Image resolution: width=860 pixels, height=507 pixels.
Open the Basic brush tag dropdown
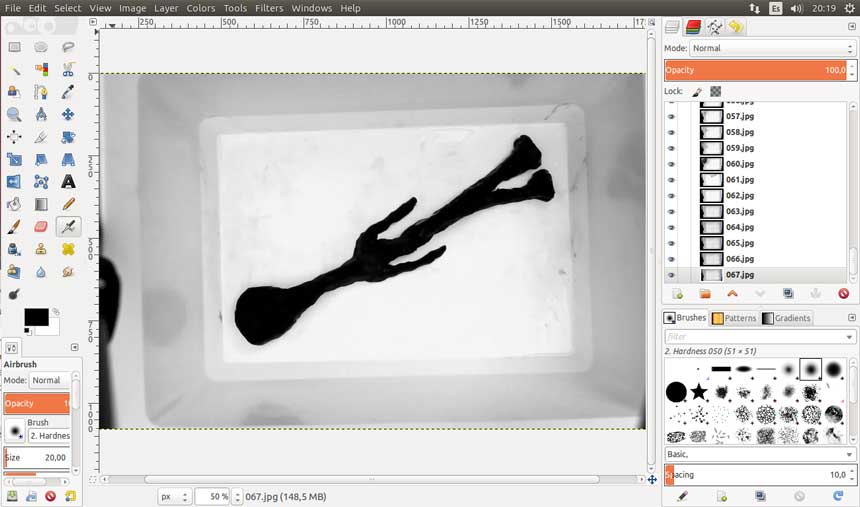pos(760,454)
